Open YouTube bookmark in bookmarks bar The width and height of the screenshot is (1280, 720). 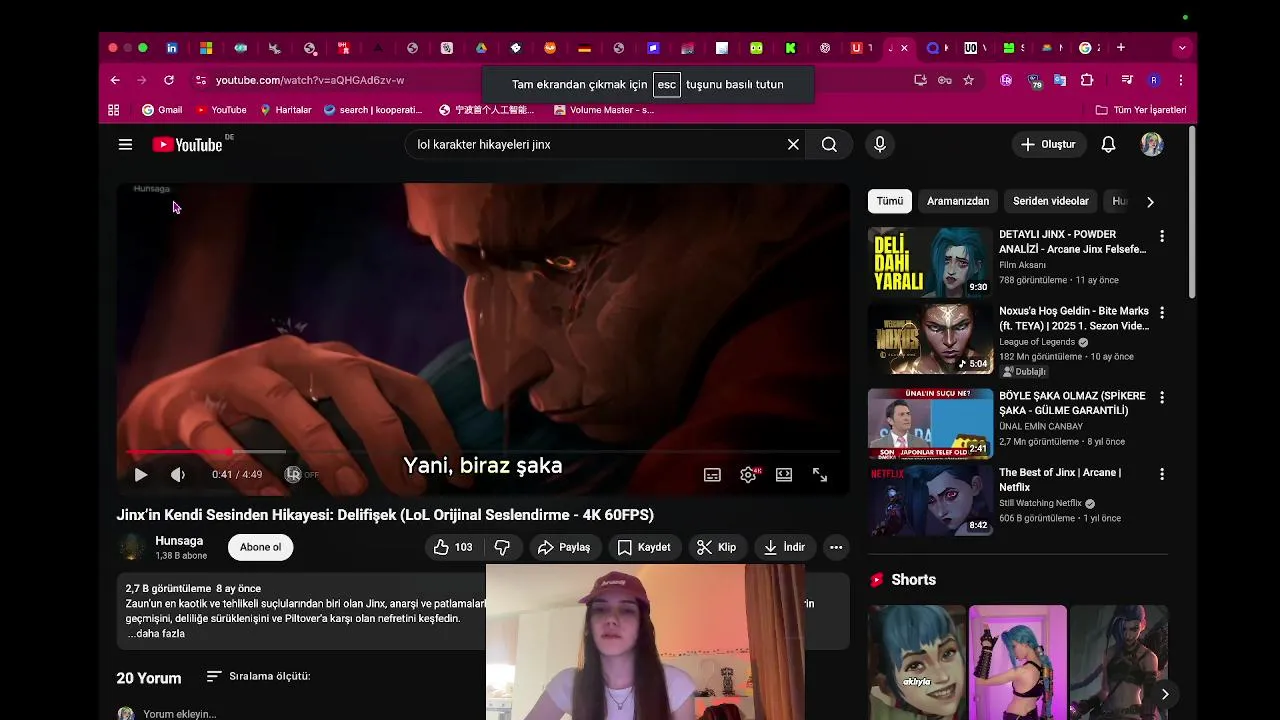pyautogui.click(x=221, y=110)
